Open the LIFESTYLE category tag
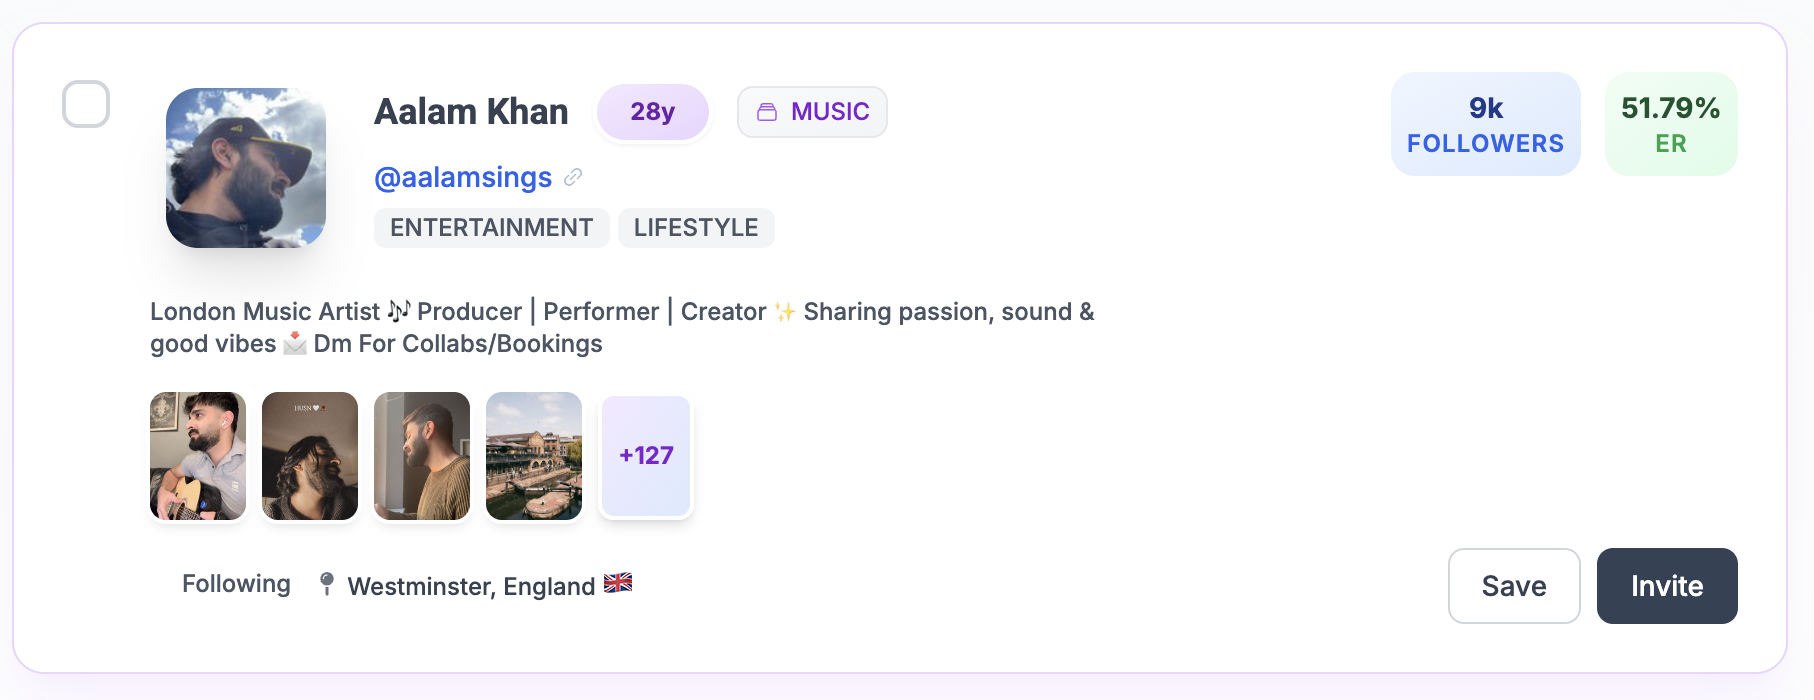 pyautogui.click(x=696, y=227)
